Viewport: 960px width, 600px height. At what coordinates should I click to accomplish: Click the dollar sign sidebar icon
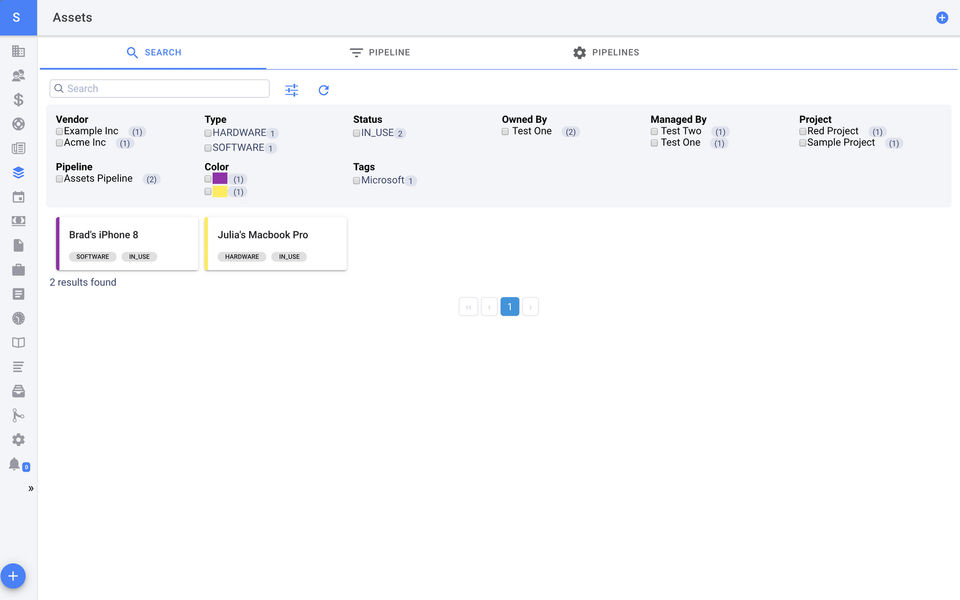pos(18,100)
